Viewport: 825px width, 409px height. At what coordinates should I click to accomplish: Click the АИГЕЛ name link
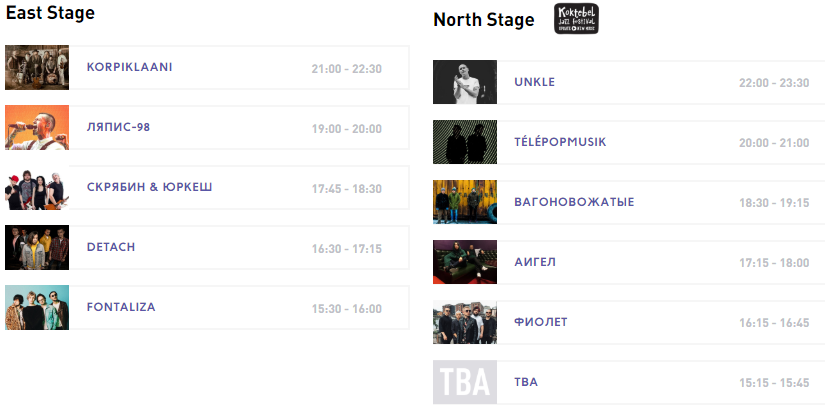(x=534, y=263)
